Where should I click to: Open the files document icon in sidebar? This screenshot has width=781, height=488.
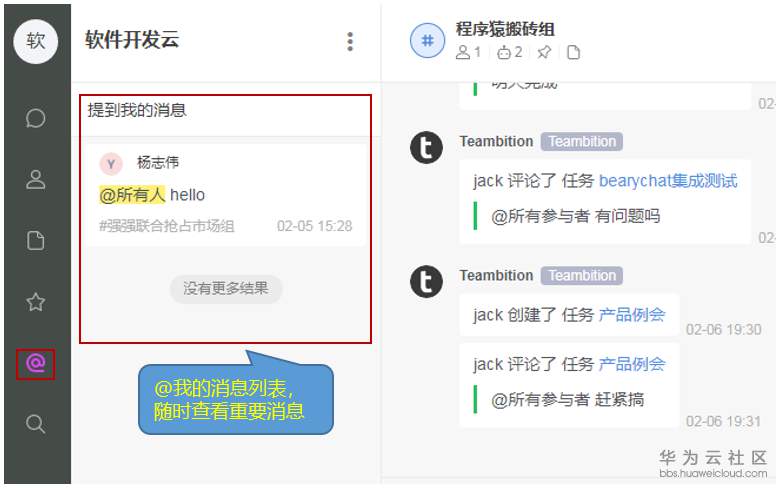click(35, 241)
